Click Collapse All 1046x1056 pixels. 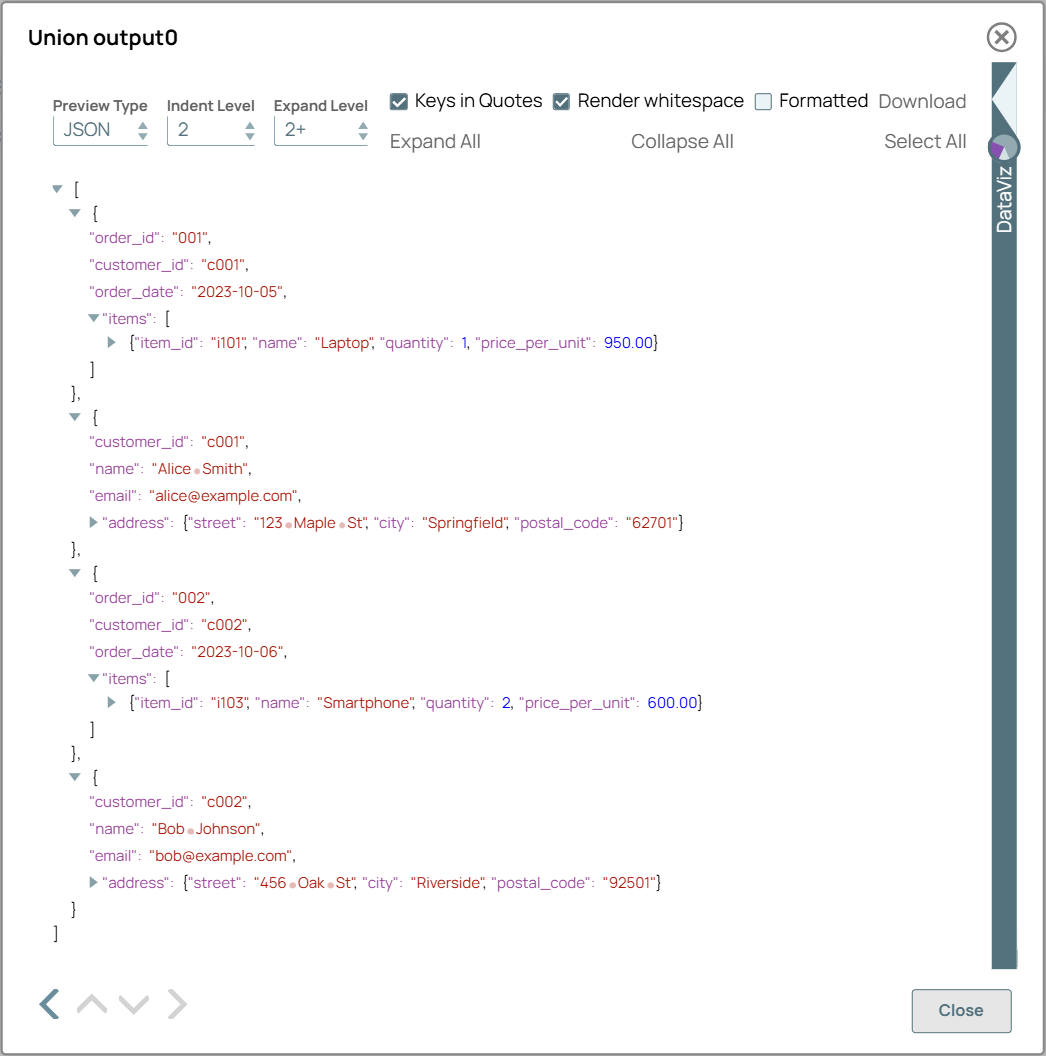point(682,142)
